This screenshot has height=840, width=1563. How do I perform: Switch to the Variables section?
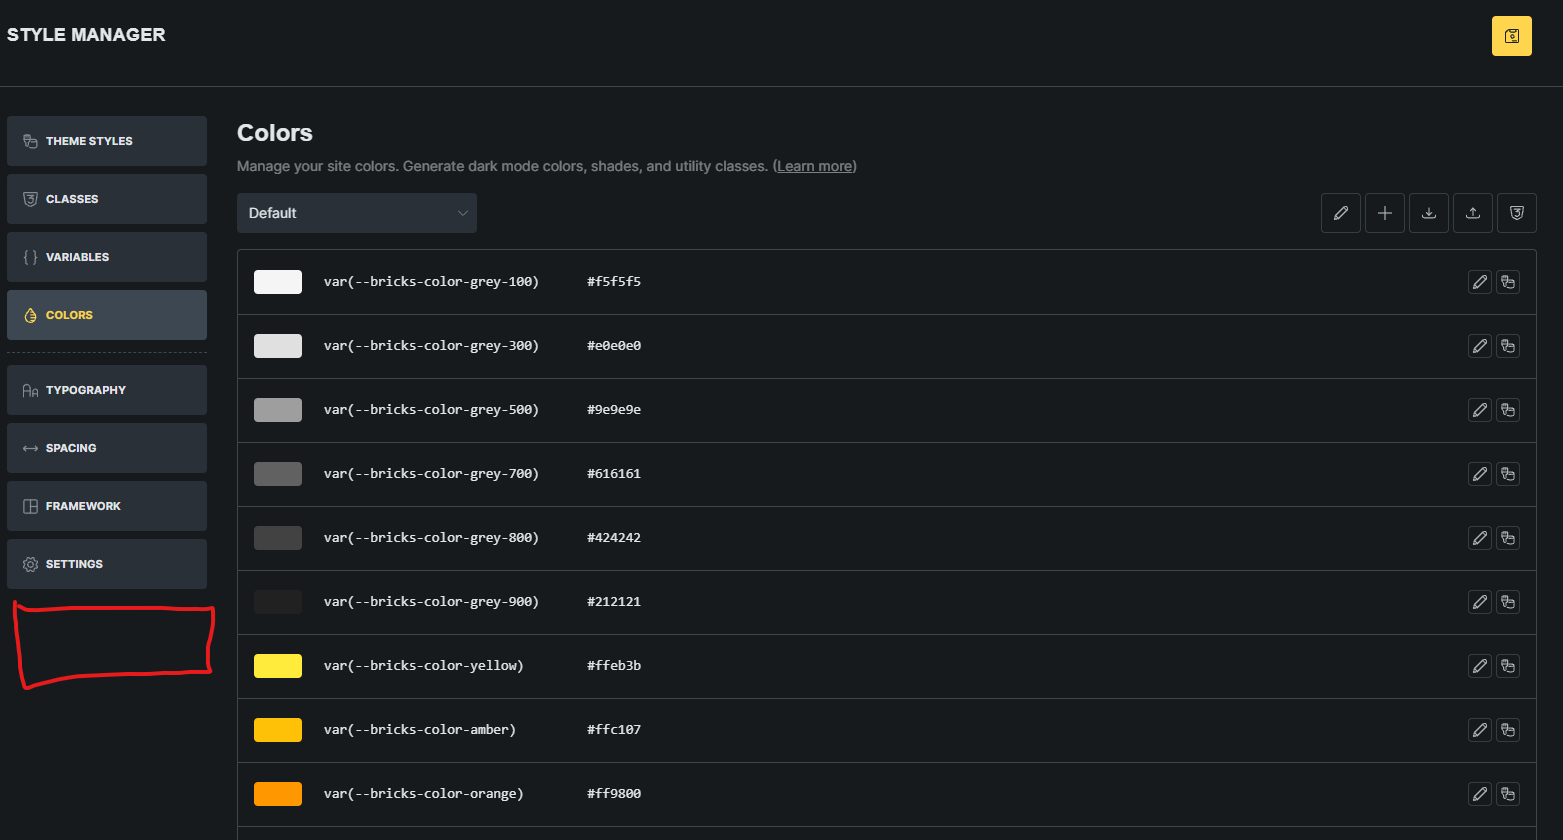coord(107,257)
